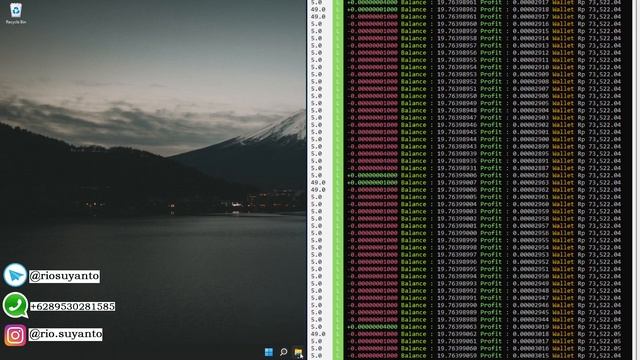This screenshot has height=360, width=640.
Task: Click profit value 0.00003015
Action: [x=531, y=356]
